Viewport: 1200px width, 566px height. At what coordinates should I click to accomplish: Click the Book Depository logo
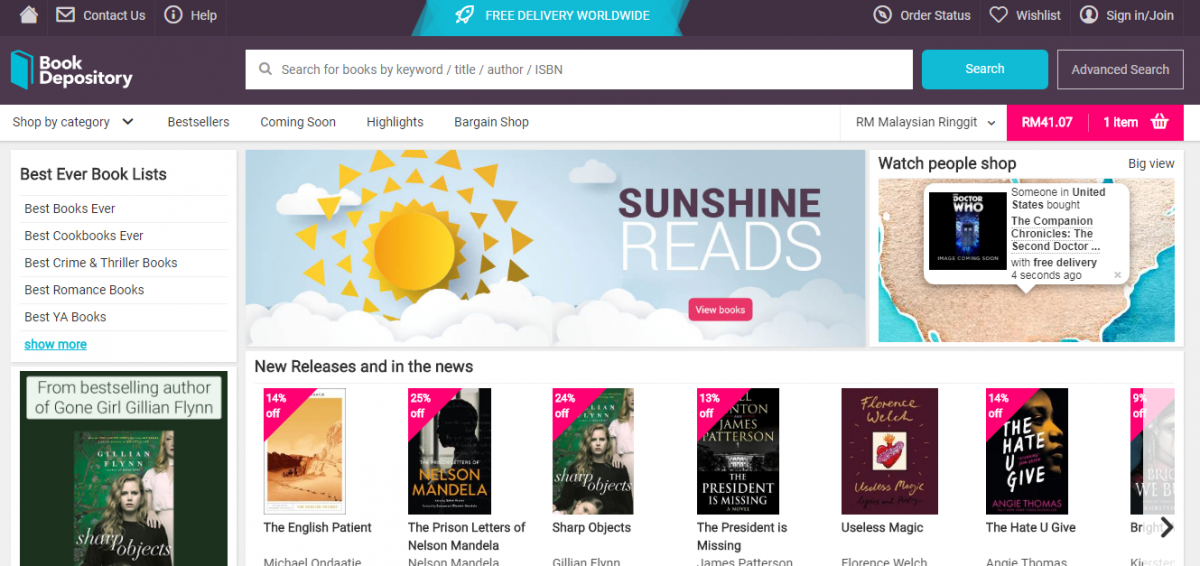coord(71,70)
